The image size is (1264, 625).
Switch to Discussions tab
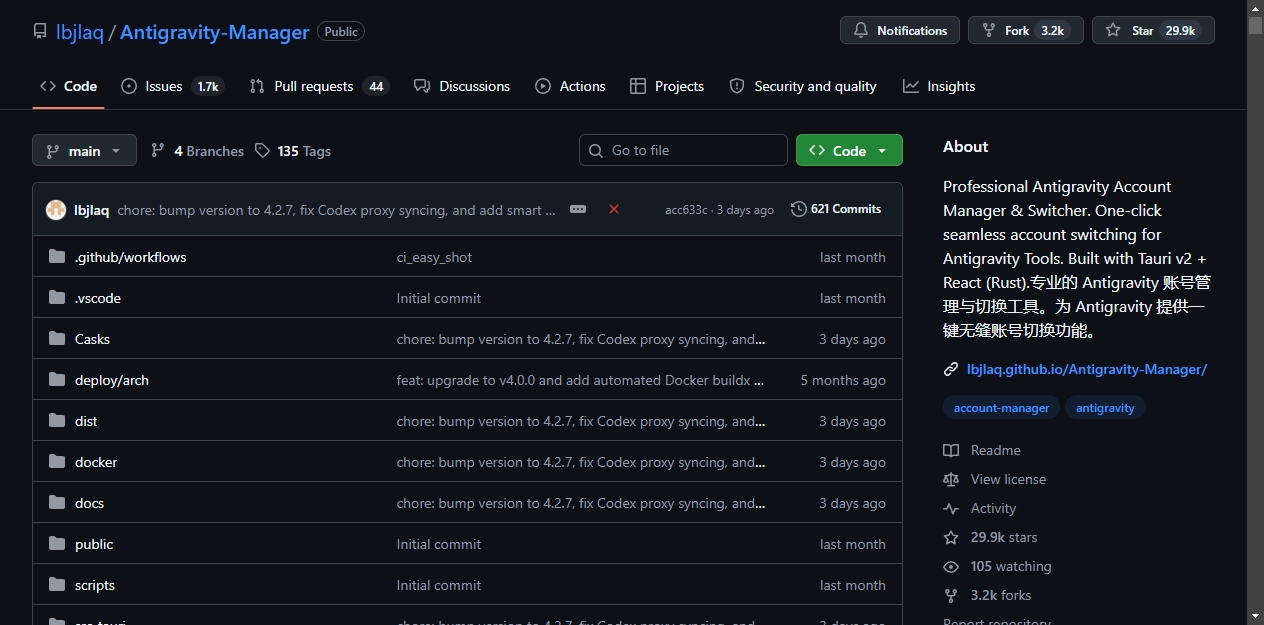(462, 86)
